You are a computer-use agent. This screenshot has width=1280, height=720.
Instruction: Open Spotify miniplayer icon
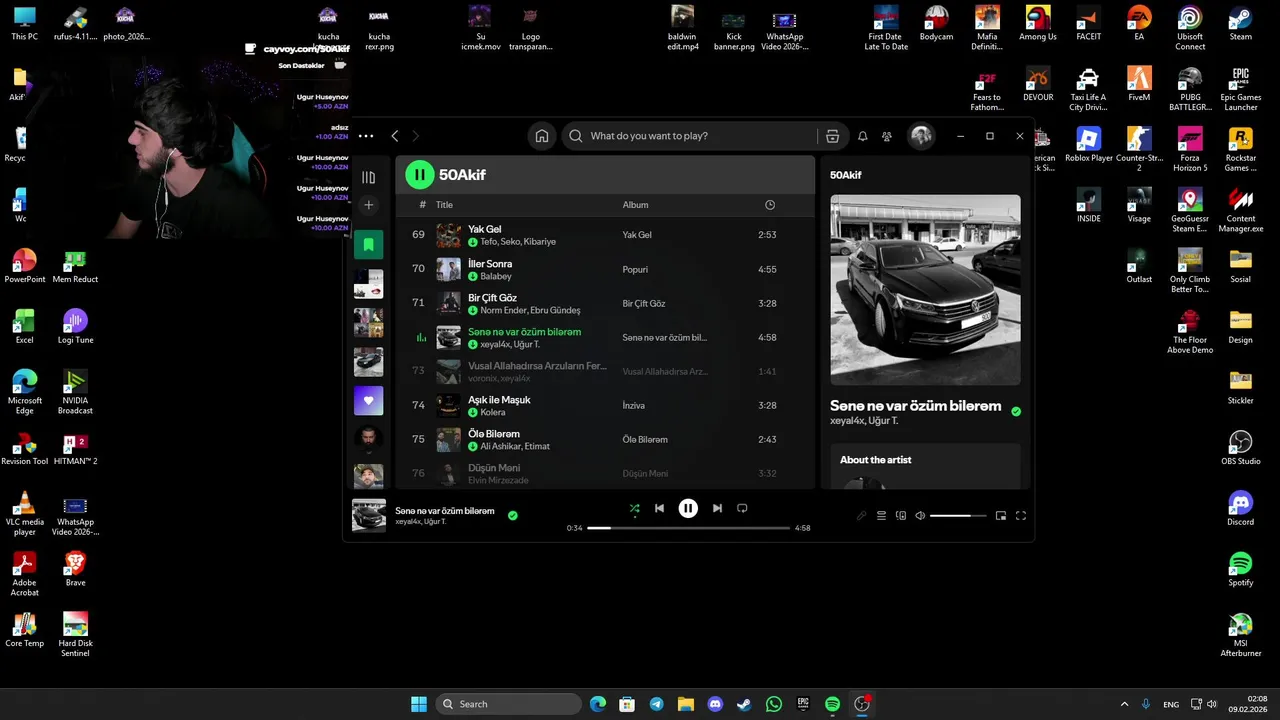(x=1001, y=516)
